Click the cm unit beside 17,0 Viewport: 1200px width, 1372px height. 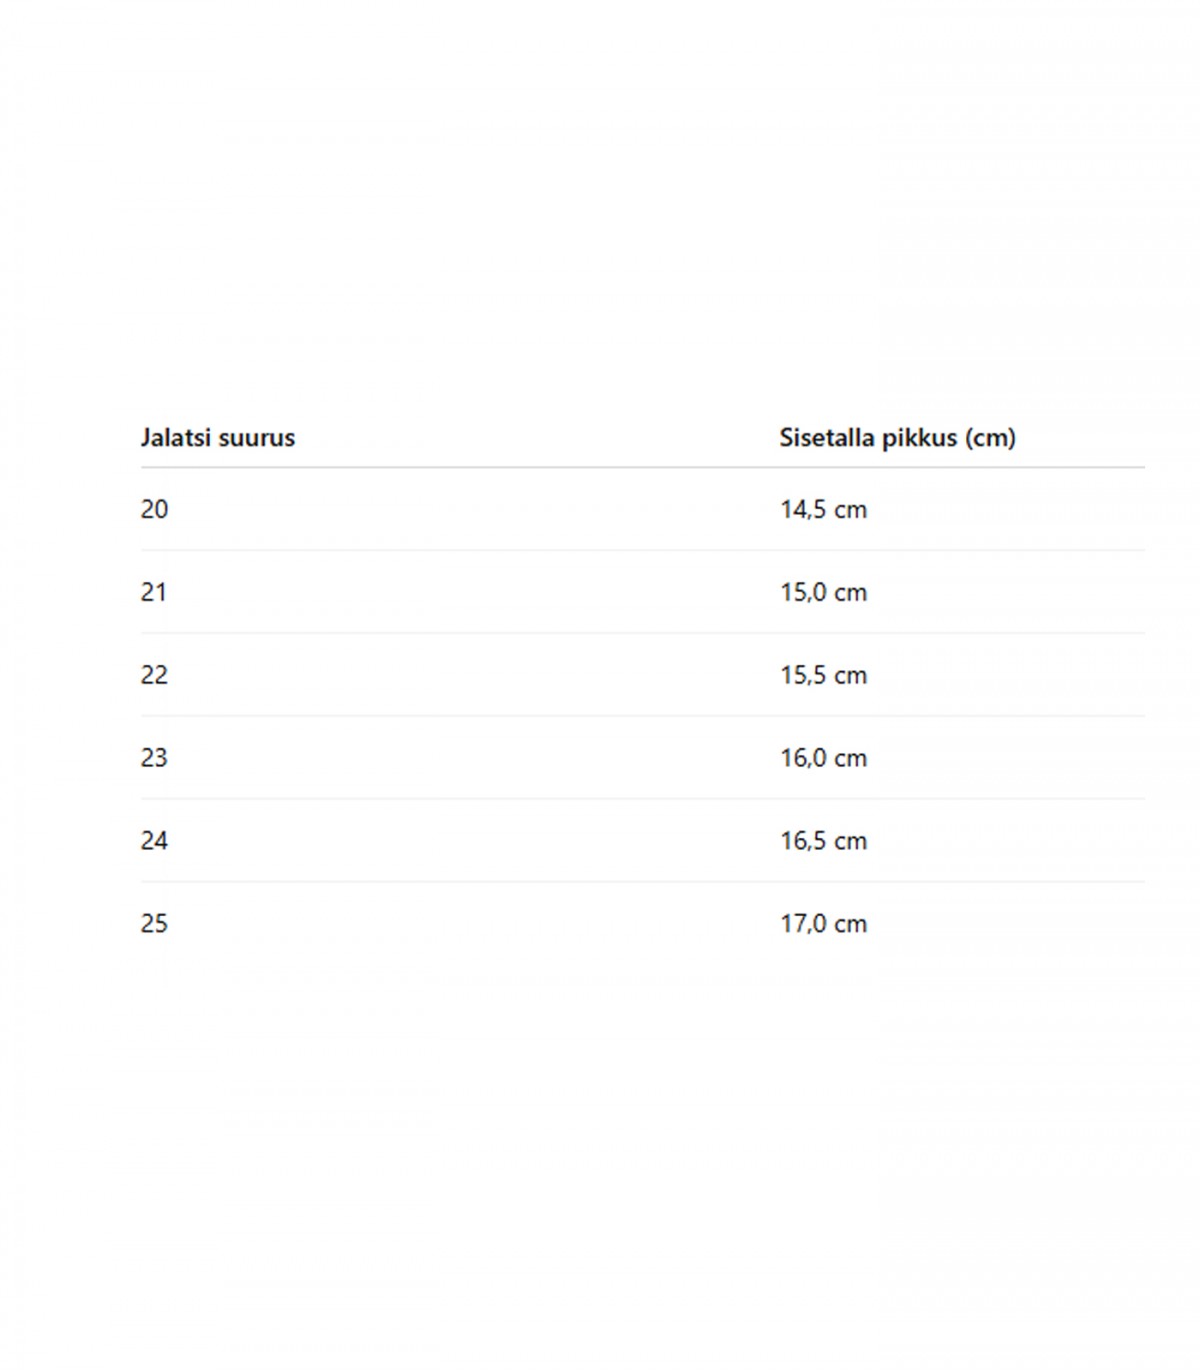pyautogui.click(x=850, y=926)
